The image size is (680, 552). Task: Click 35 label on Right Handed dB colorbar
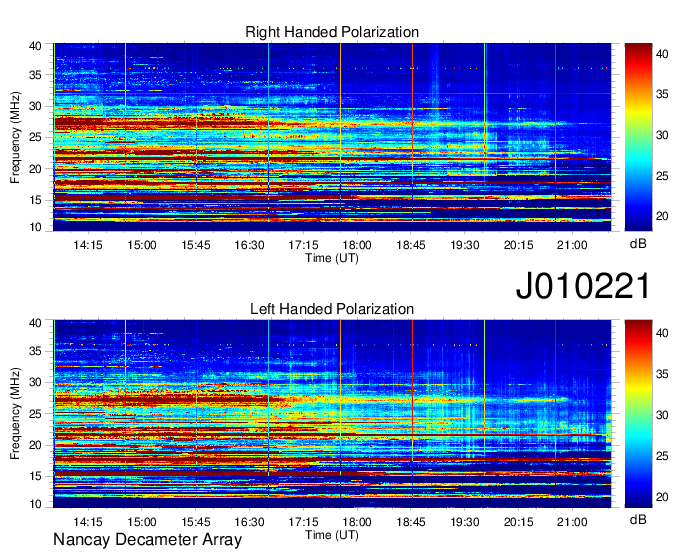tap(662, 94)
